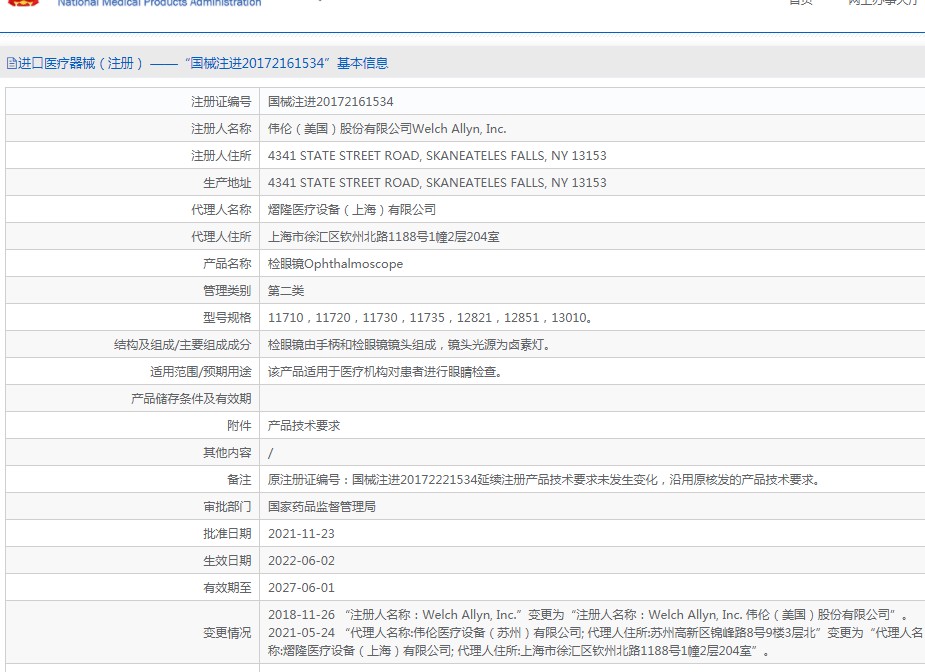This screenshot has width=925, height=672.
Task: Click the 注册人住所 label
Action: pyautogui.click(x=221, y=156)
